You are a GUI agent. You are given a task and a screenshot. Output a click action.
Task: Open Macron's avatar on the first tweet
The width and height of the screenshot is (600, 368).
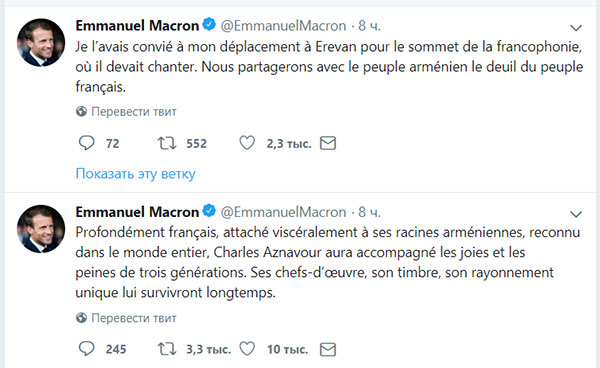pos(41,42)
